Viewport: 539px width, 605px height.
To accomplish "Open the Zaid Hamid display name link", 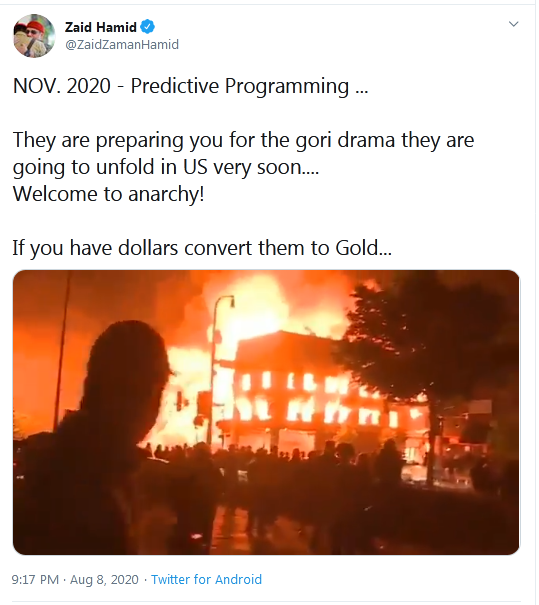I will tap(101, 27).
